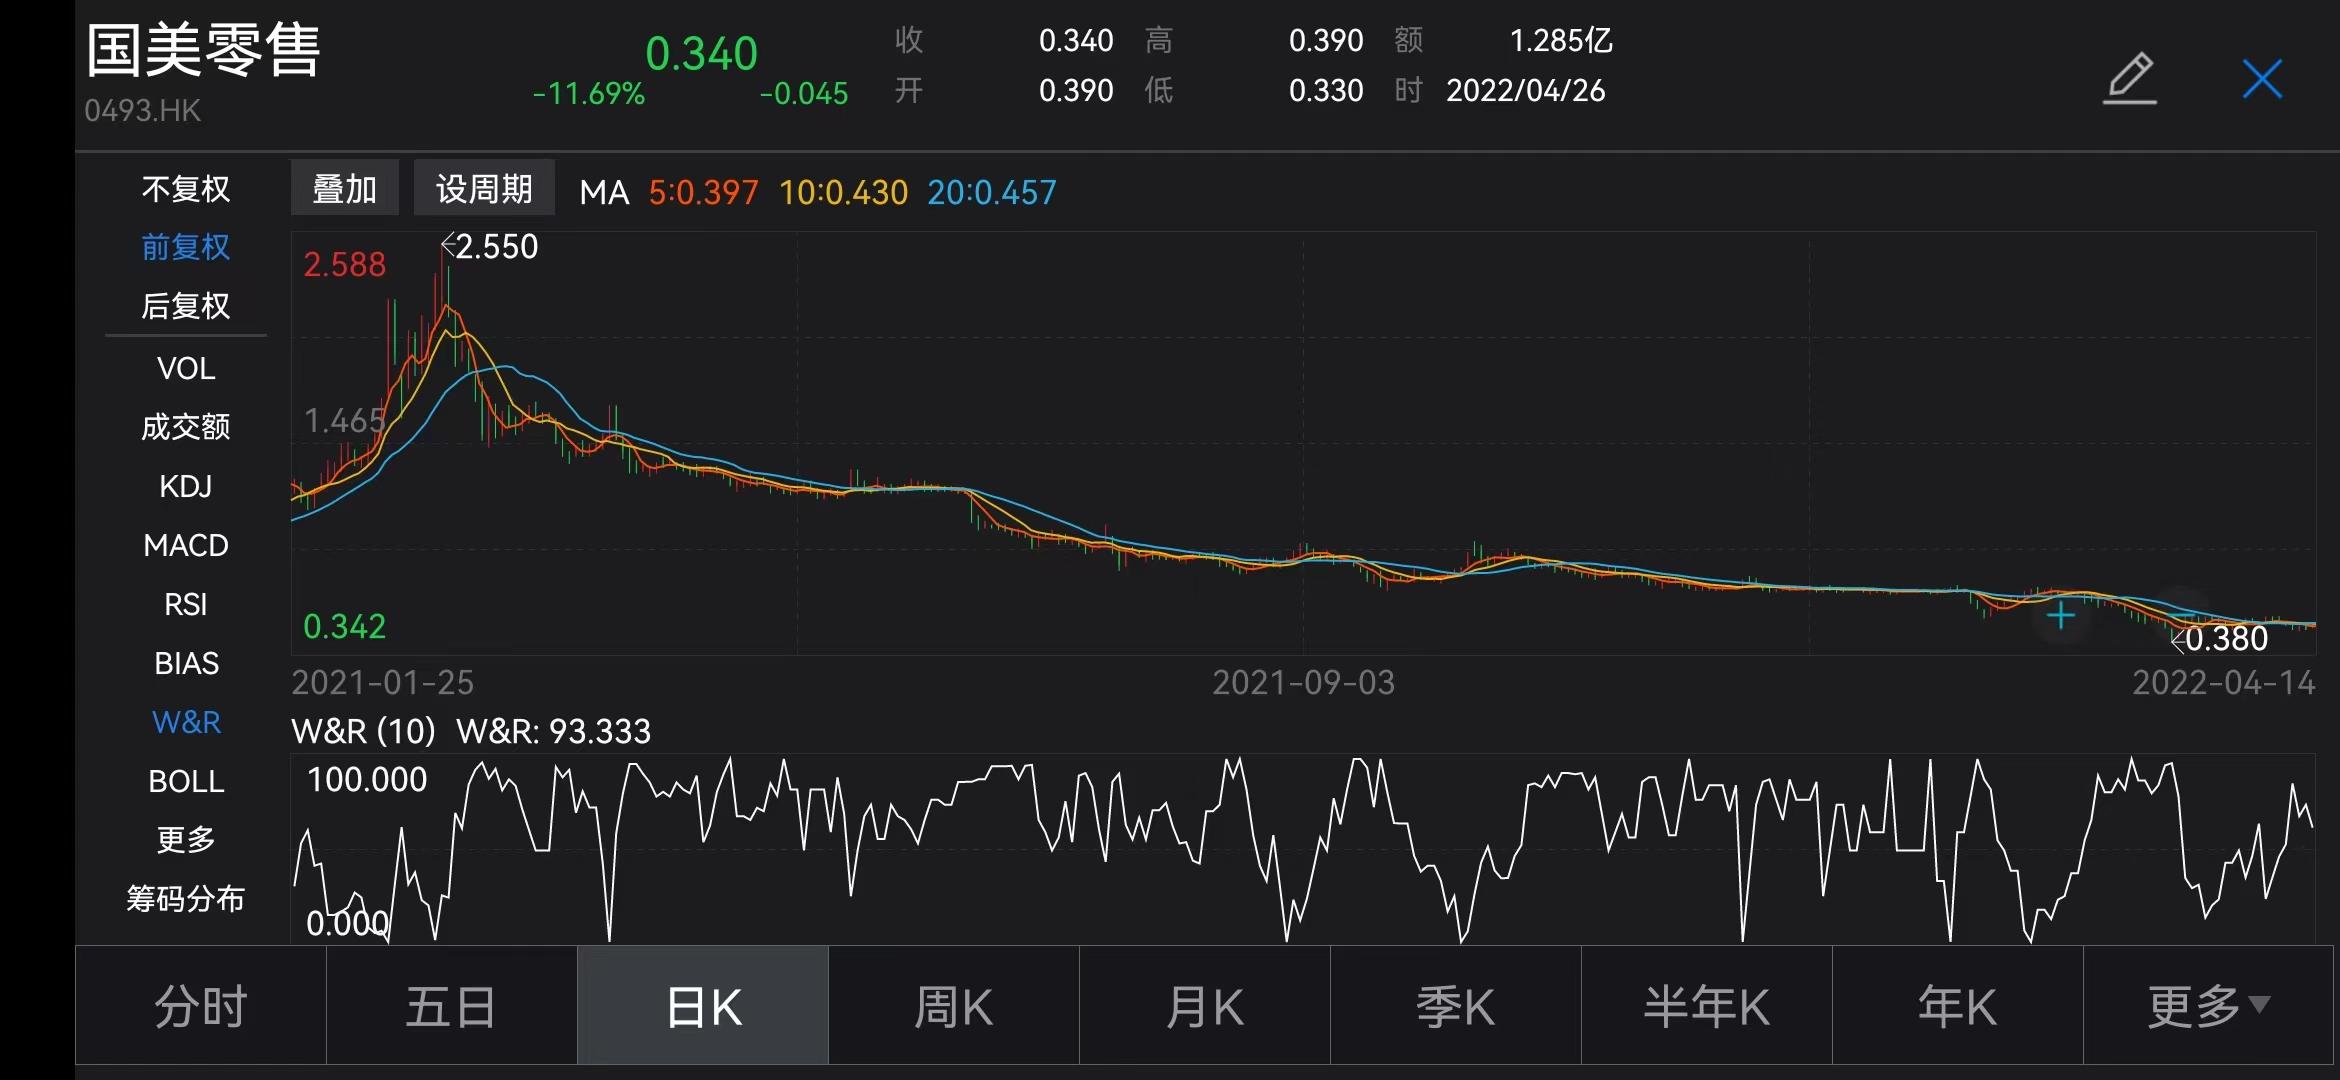The height and width of the screenshot is (1080, 2340).
Task: Switch to the 月K tab
Action: [x=1205, y=1006]
